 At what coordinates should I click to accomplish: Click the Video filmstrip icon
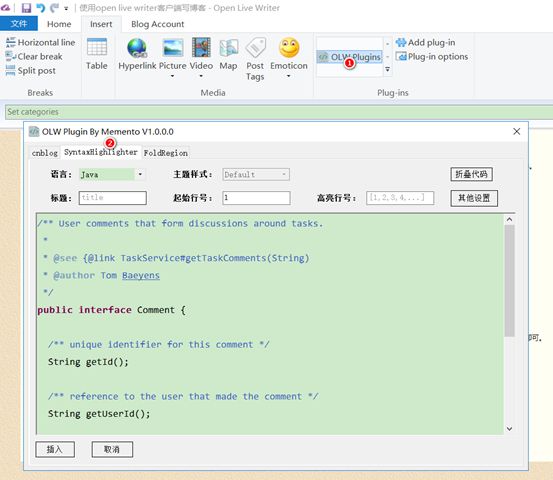tap(201, 48)
